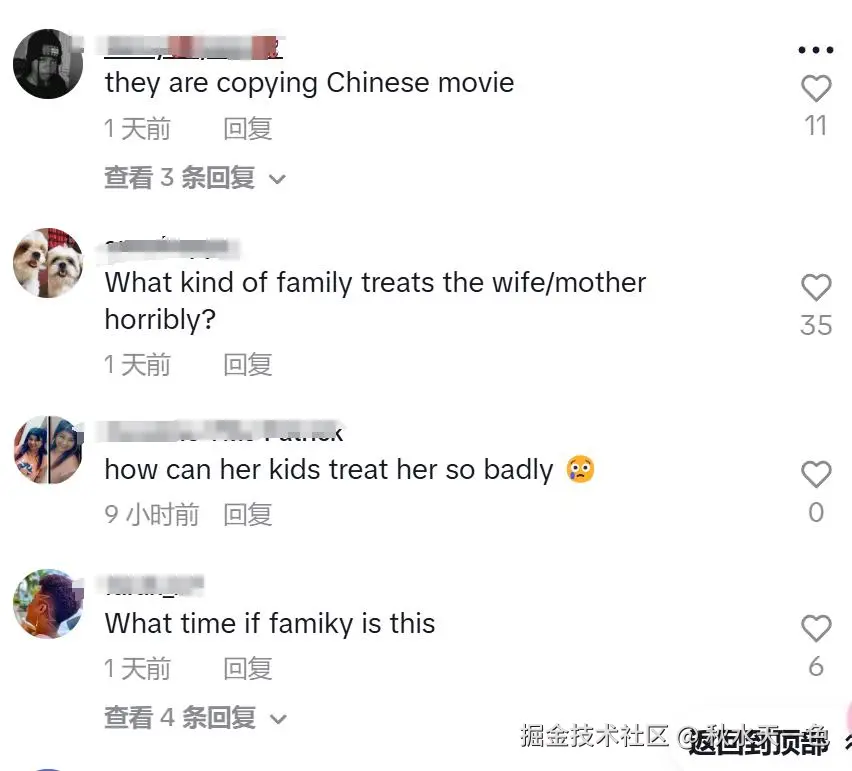Reply (回复) to the 9 小时前 comment

point(248,515)
